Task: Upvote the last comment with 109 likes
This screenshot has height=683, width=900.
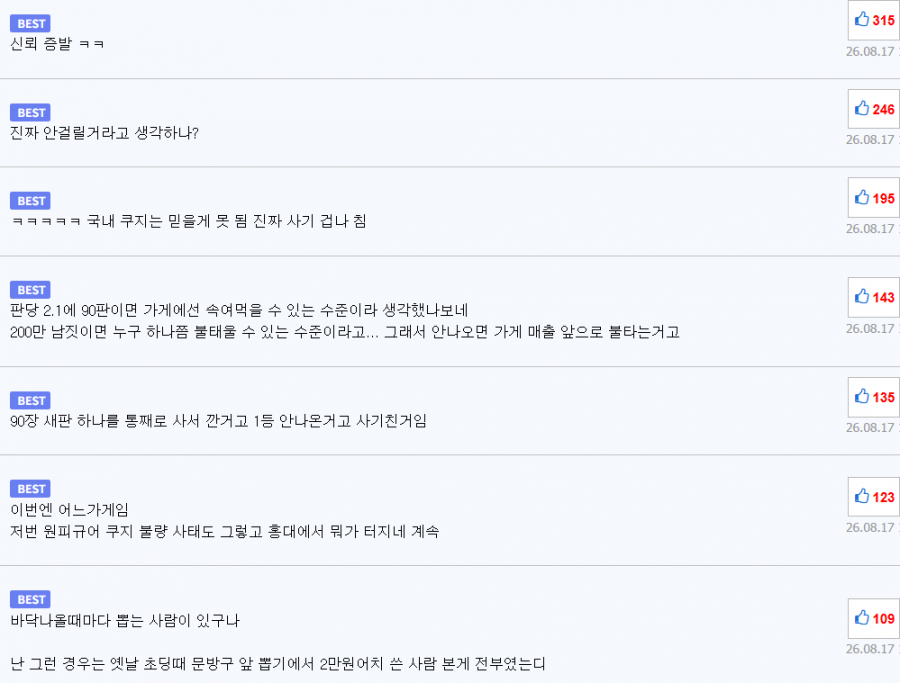Action: coord(874,619)
